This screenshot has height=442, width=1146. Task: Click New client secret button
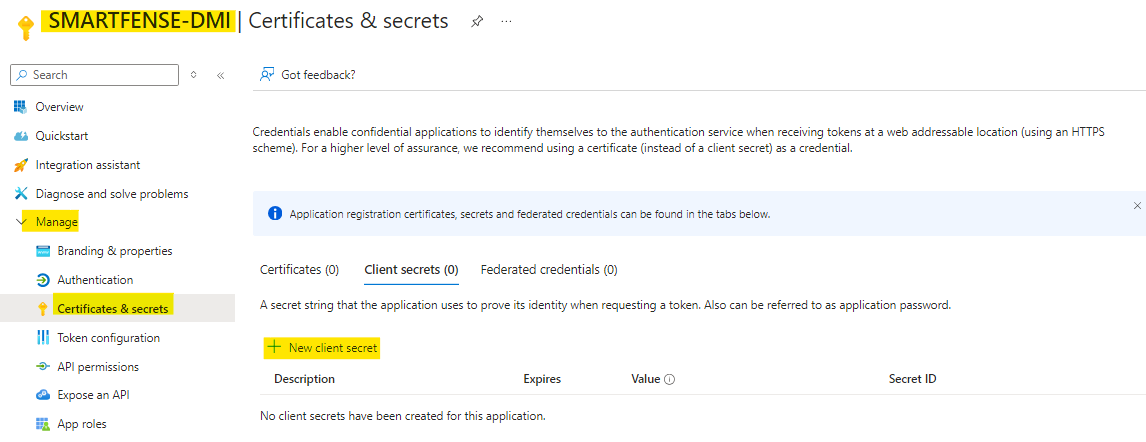coord(322,348)
